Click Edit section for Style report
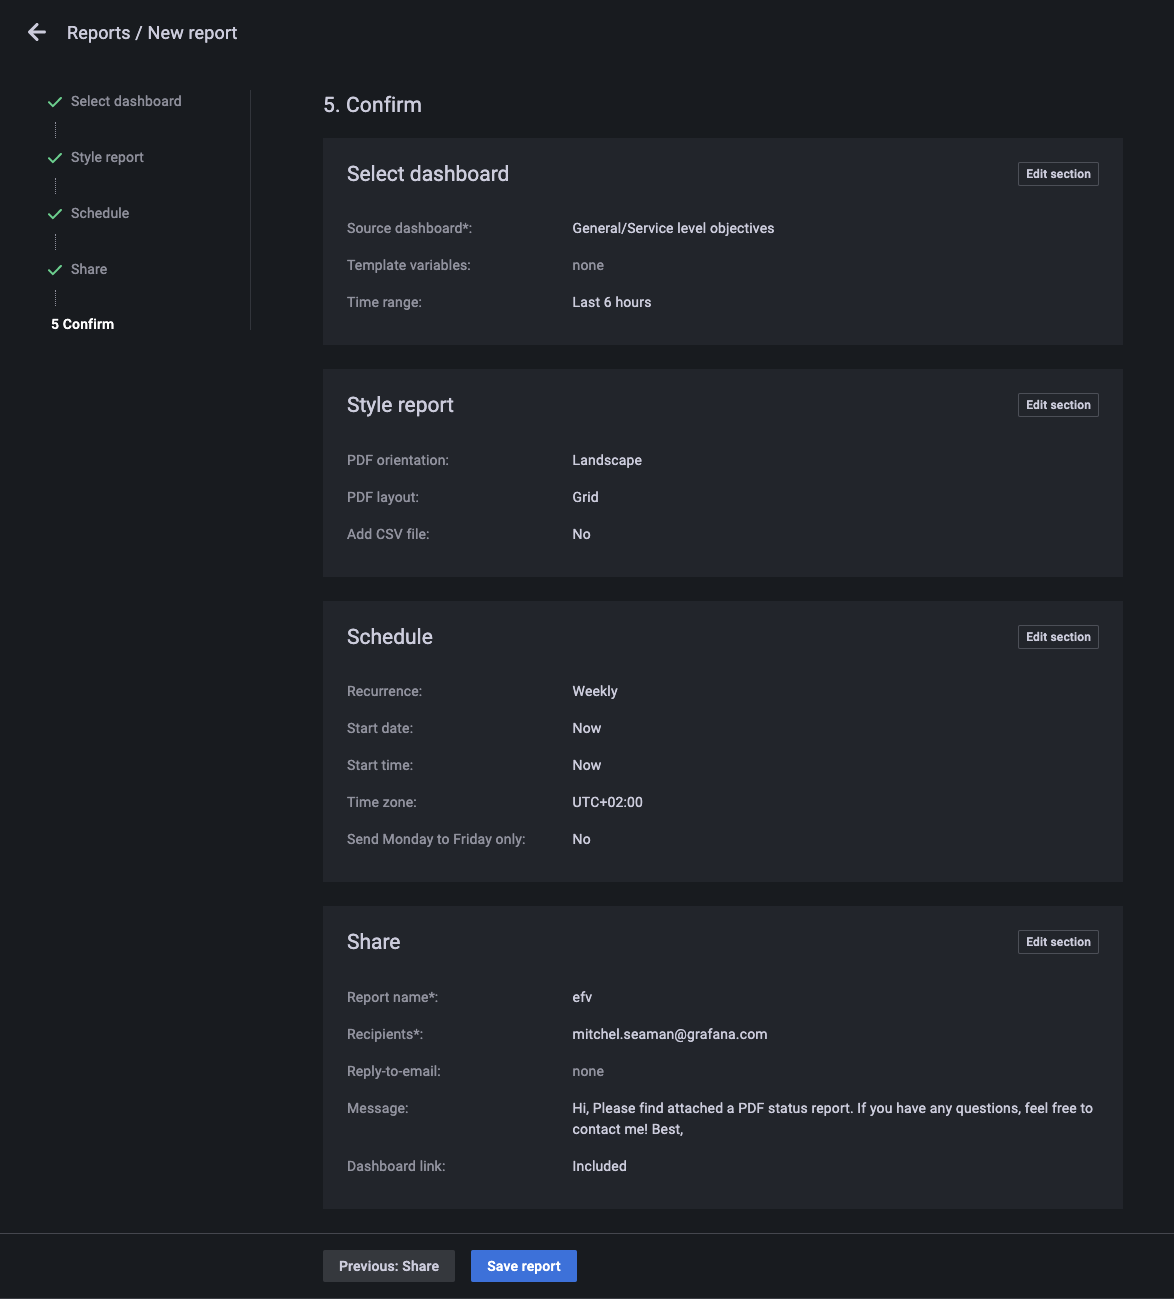Viewport: 1174px width, 1299px height. tap(1057, 404)
